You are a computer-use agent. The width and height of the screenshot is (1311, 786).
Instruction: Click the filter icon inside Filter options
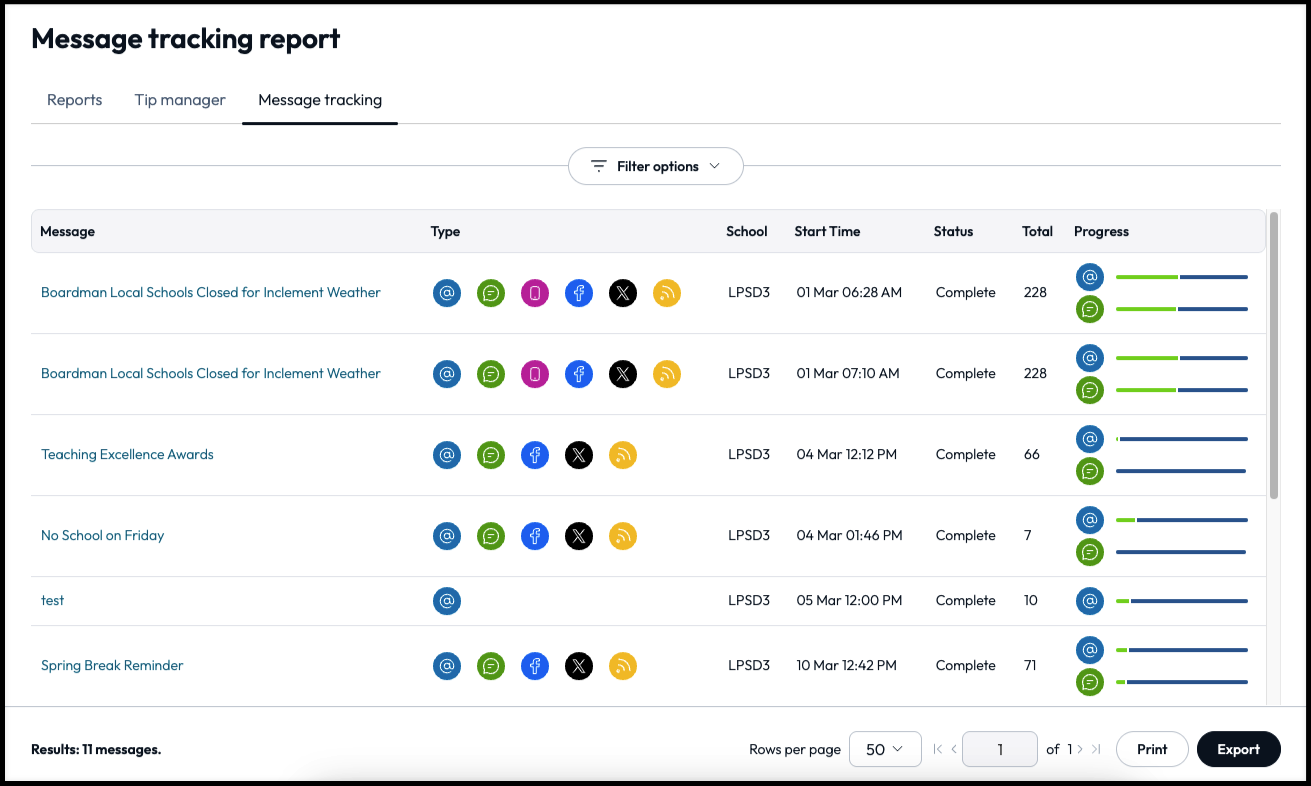599,166
